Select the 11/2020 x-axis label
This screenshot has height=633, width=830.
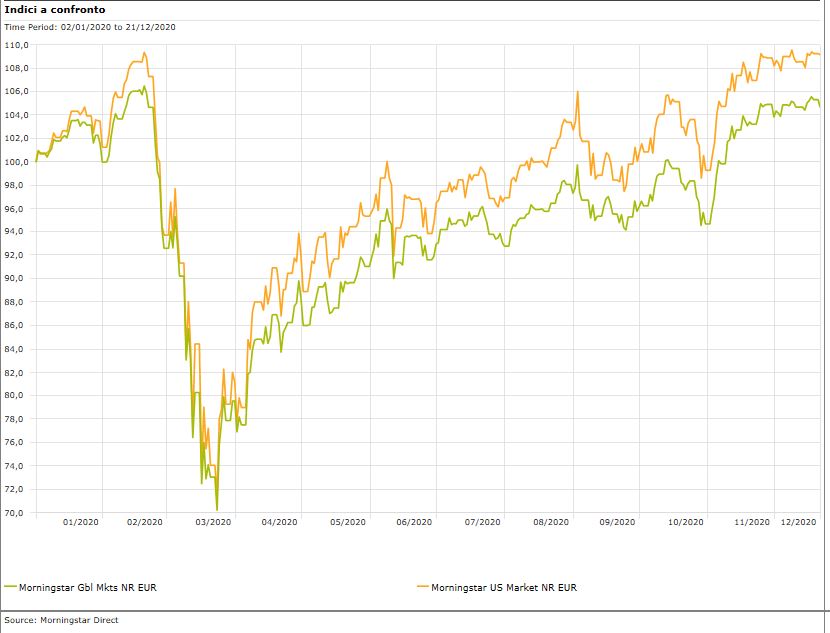coord(751,522)
